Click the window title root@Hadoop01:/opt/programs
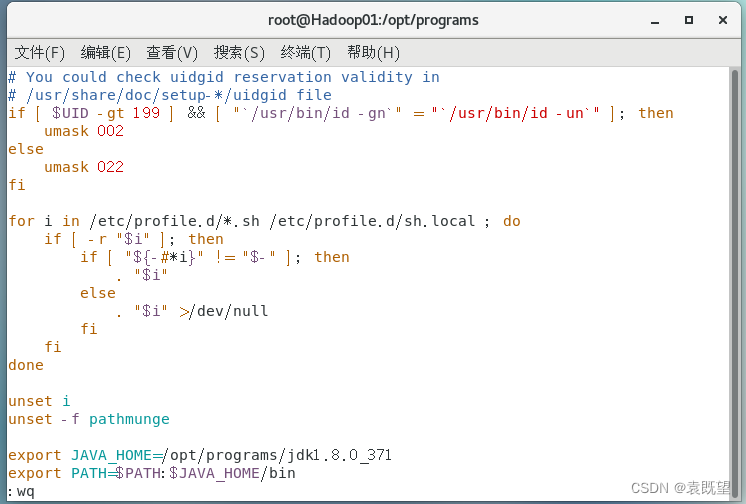This screenshot has height=504, width=746. point(373,20)
